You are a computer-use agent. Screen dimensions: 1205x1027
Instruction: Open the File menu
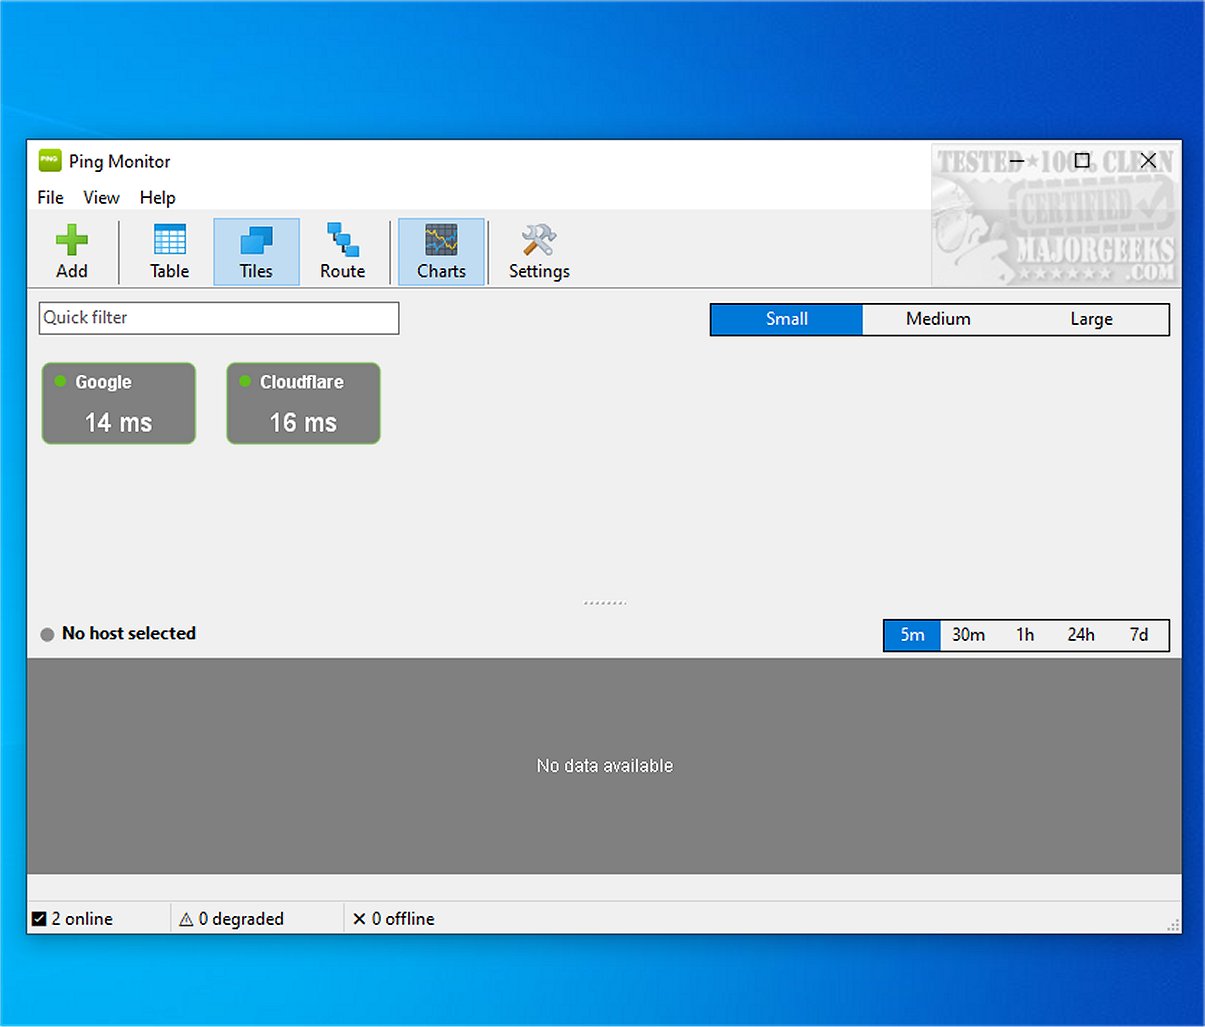[x=50, y=197]
